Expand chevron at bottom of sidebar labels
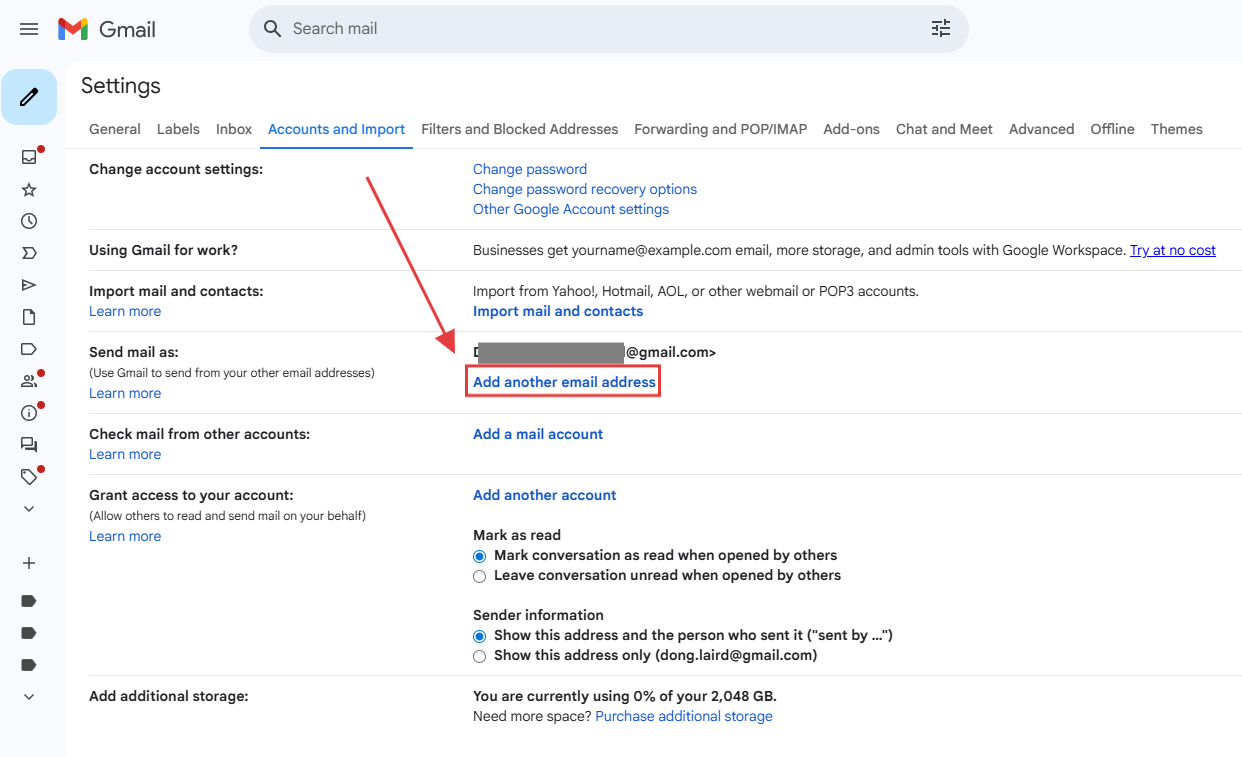 point(29,697)
